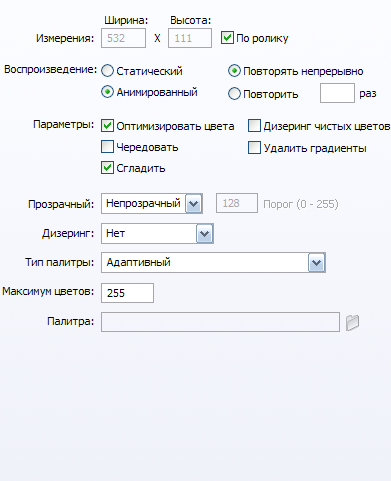Click the repeat count раз field
The width and height of the screenshot is (391, 481).
tap(337, 93)
